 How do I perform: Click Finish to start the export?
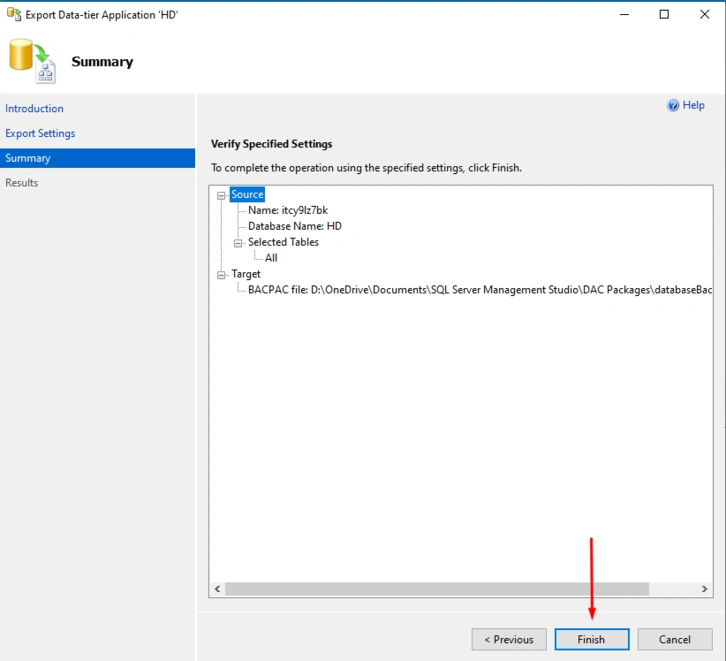tap(592, 639)
